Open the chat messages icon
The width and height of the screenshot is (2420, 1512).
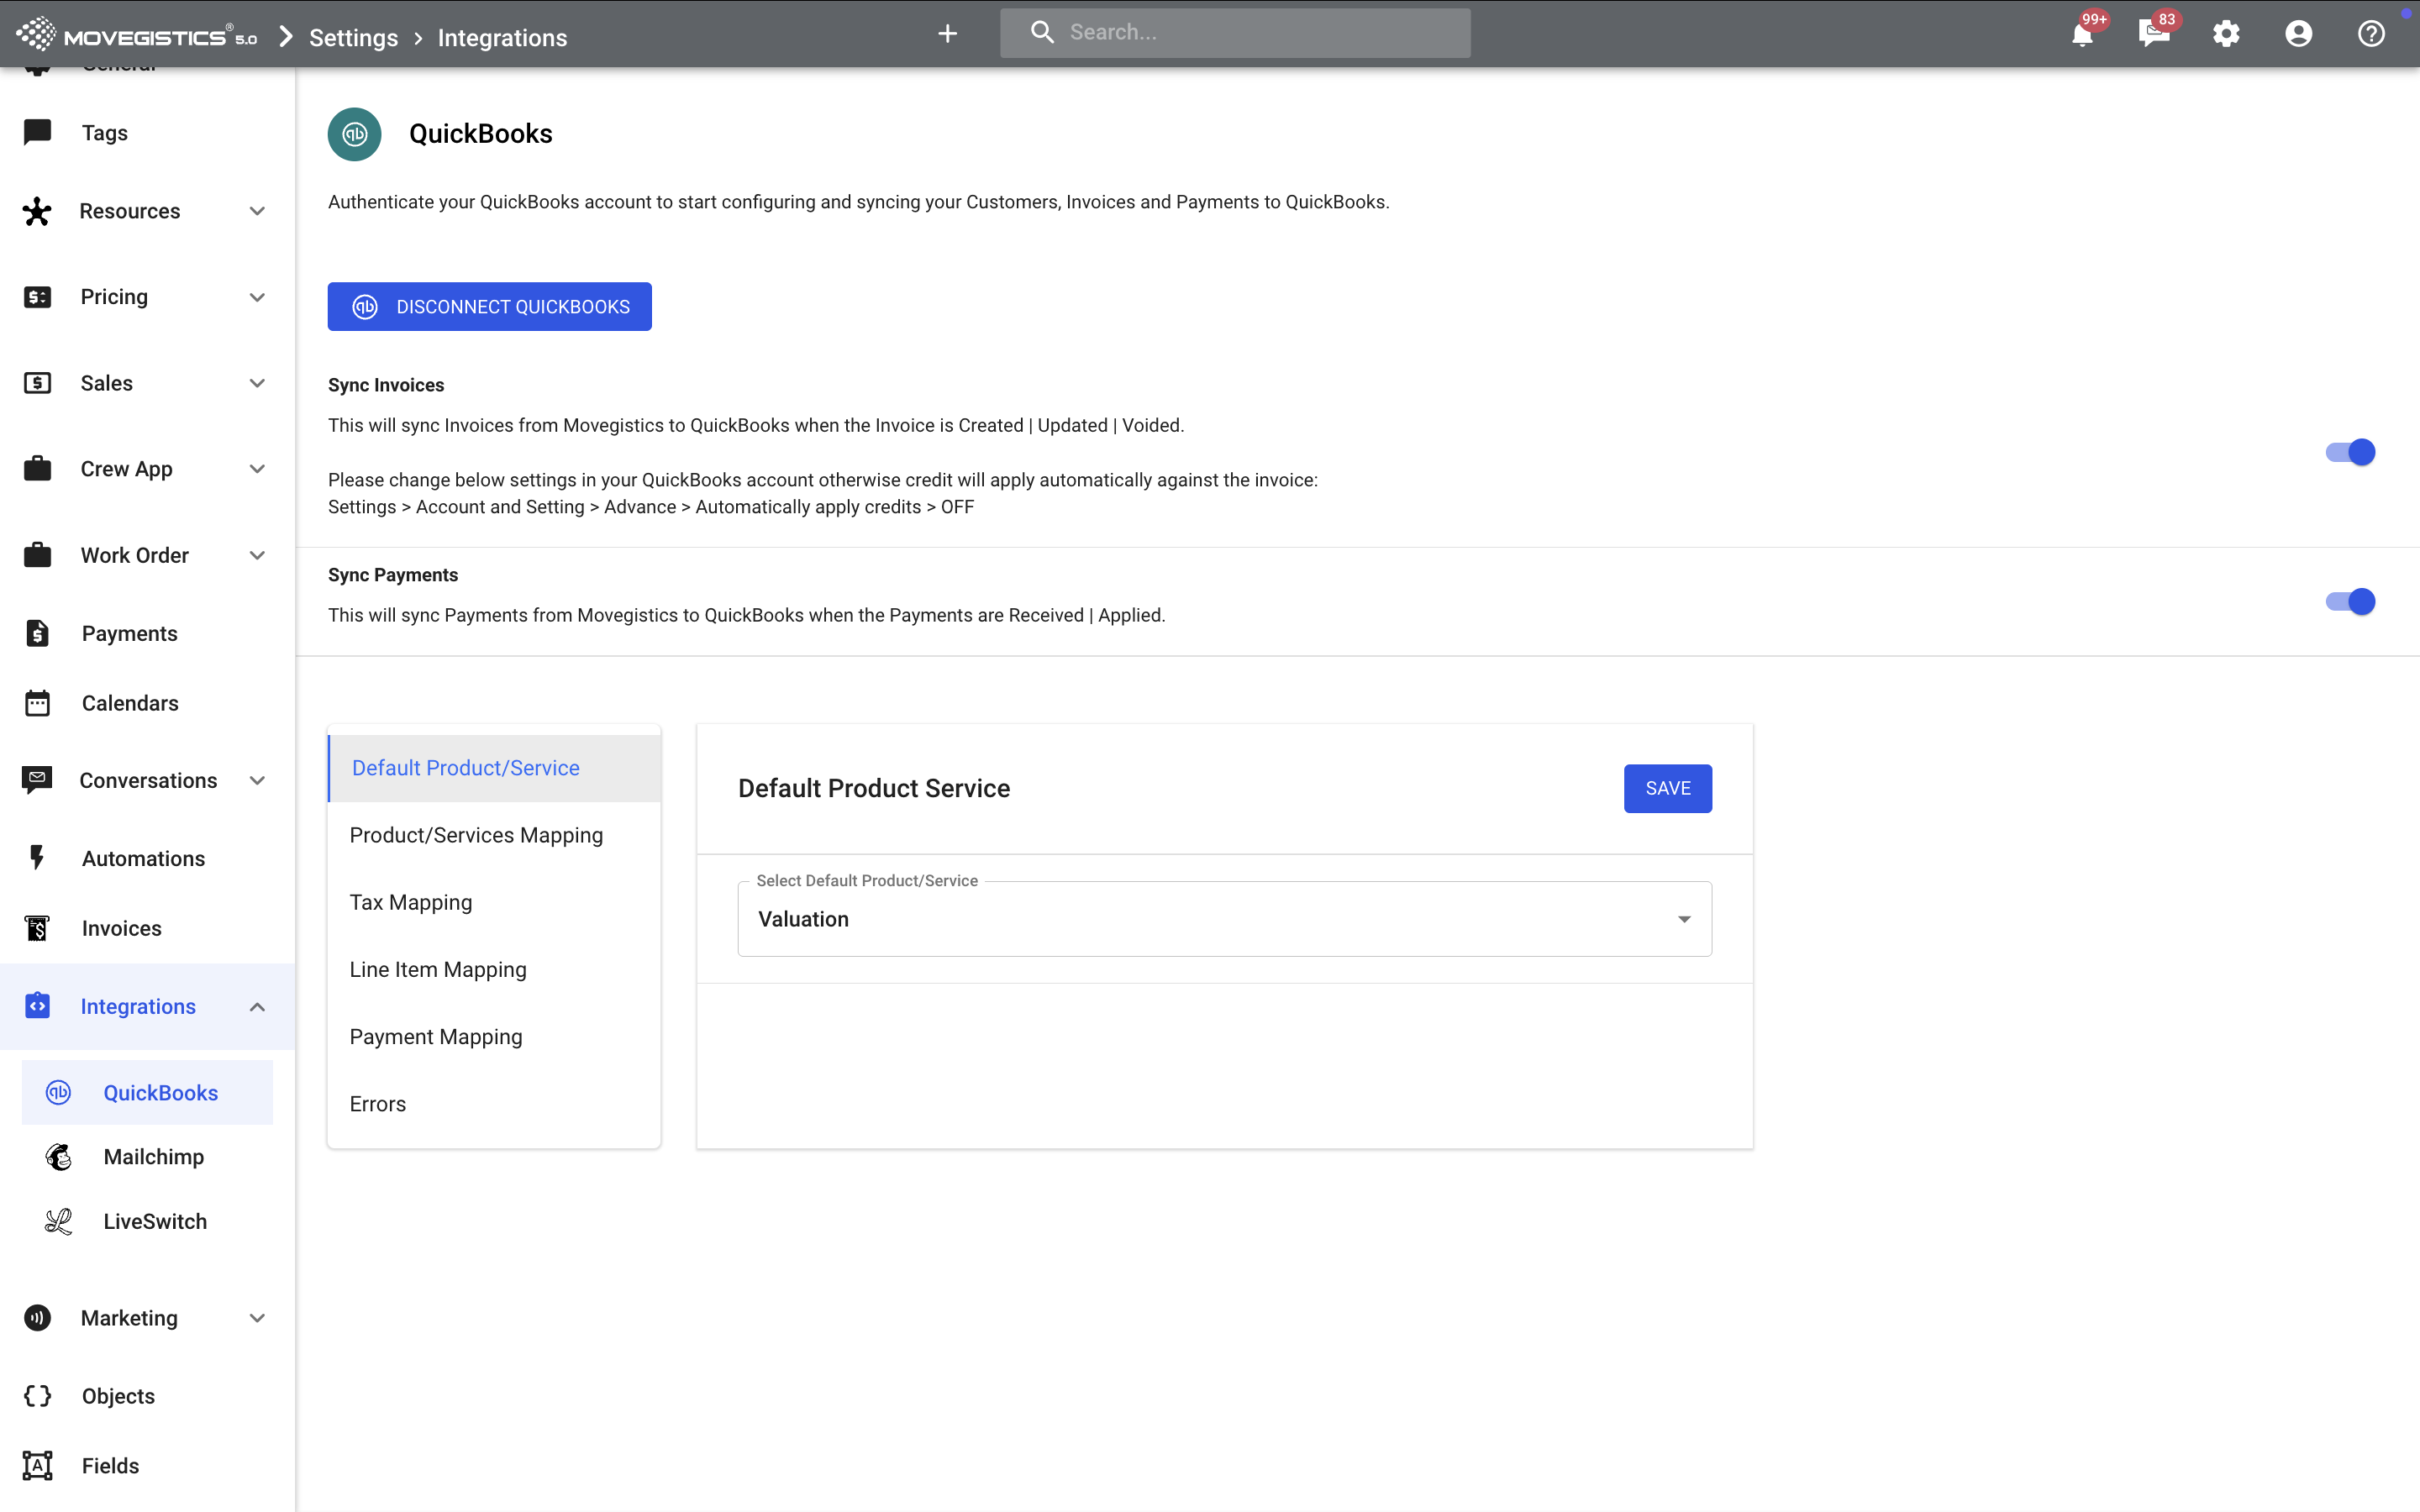click(x=2153, y=34)
